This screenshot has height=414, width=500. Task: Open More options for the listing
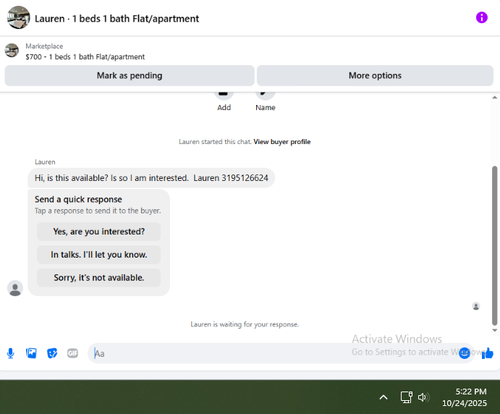point(375,76)
